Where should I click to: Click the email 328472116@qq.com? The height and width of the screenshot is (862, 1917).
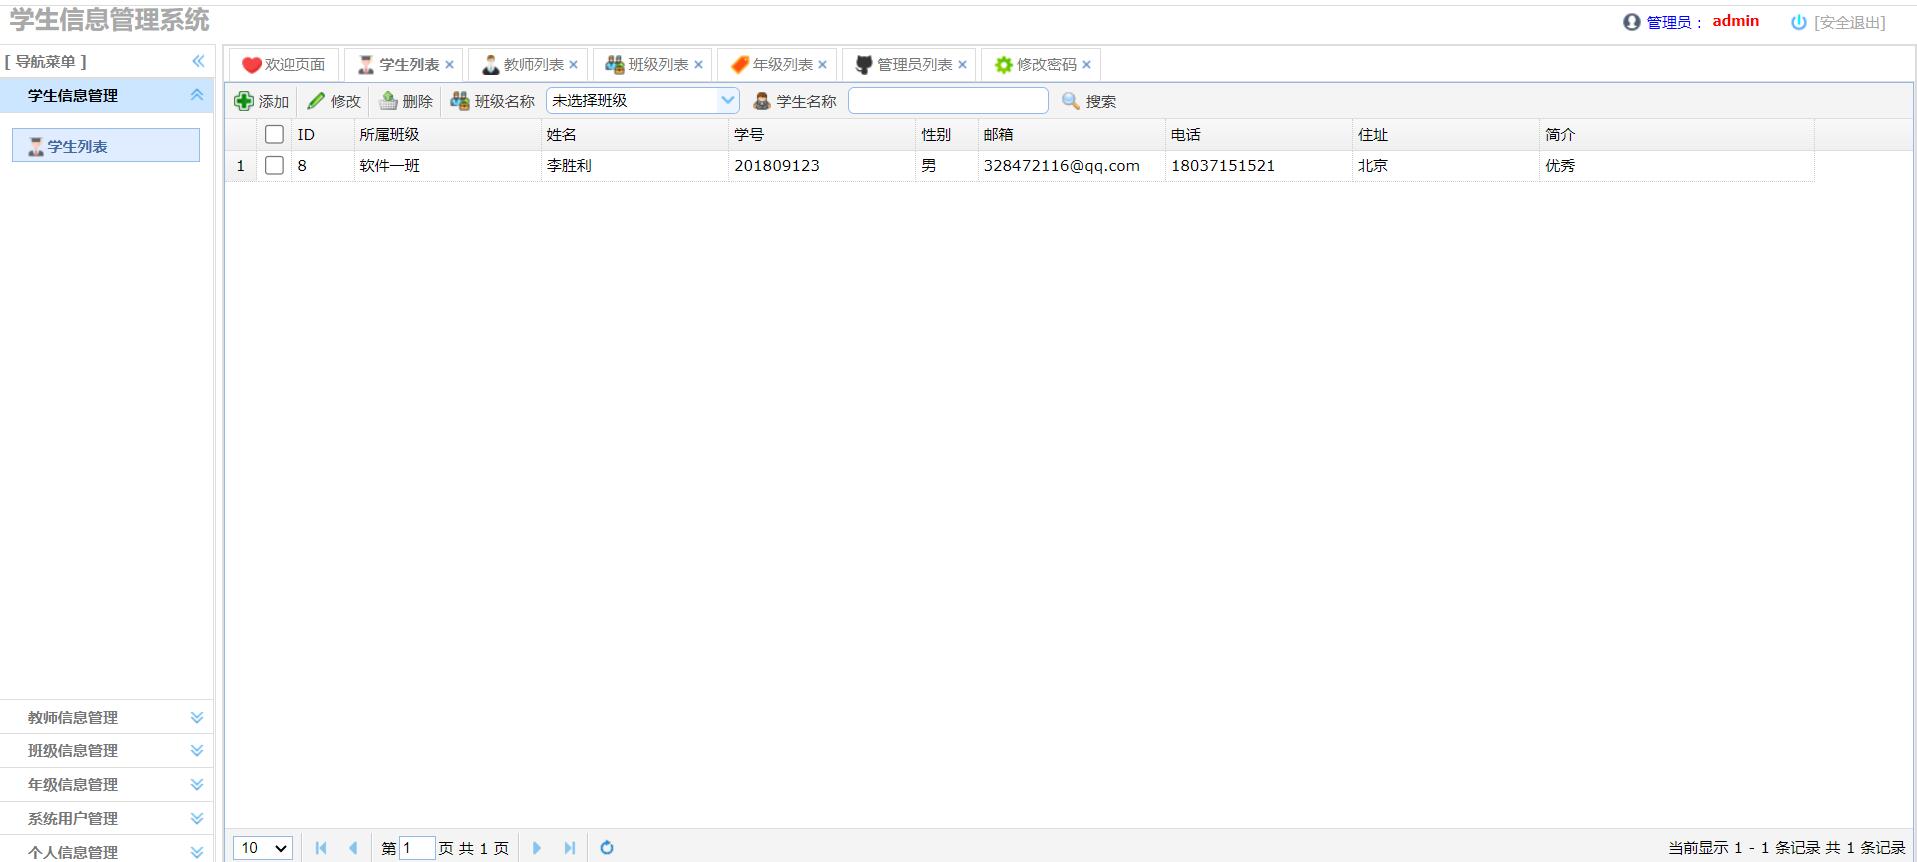1061,166
